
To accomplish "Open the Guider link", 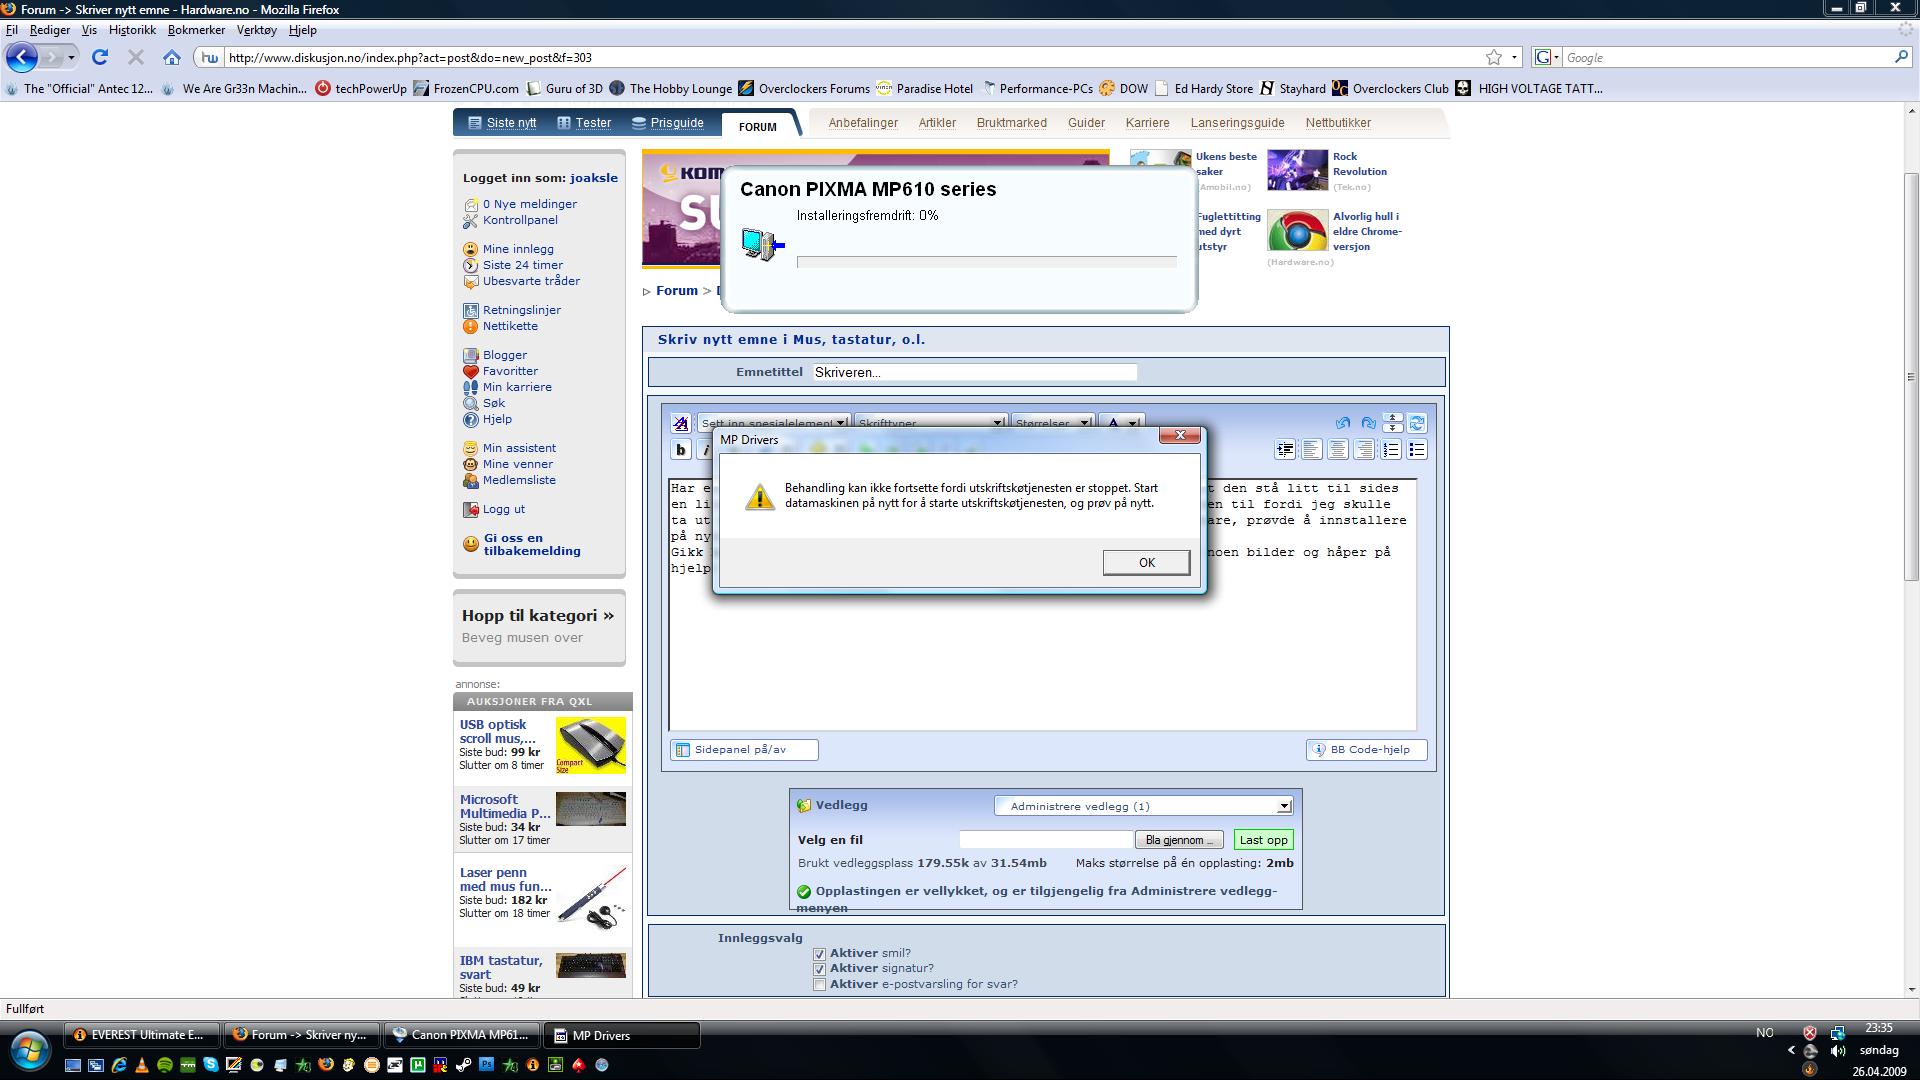I will [1086, 123].
